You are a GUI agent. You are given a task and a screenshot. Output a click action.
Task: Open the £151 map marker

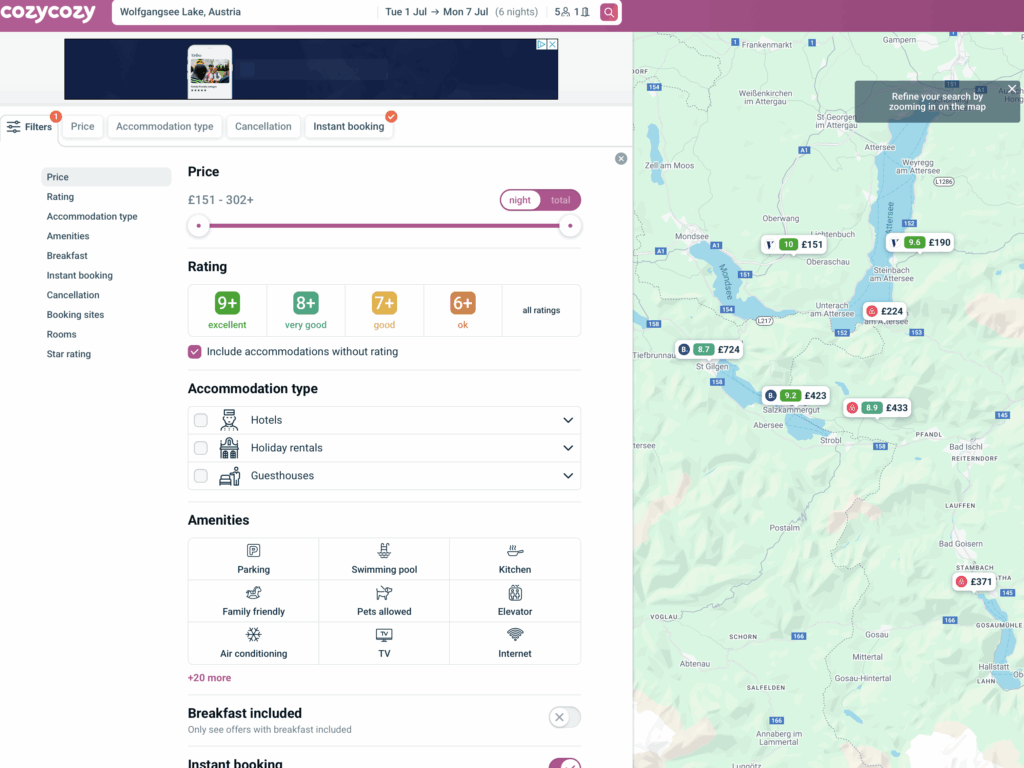pyautogui.click(x=794, y=244)
